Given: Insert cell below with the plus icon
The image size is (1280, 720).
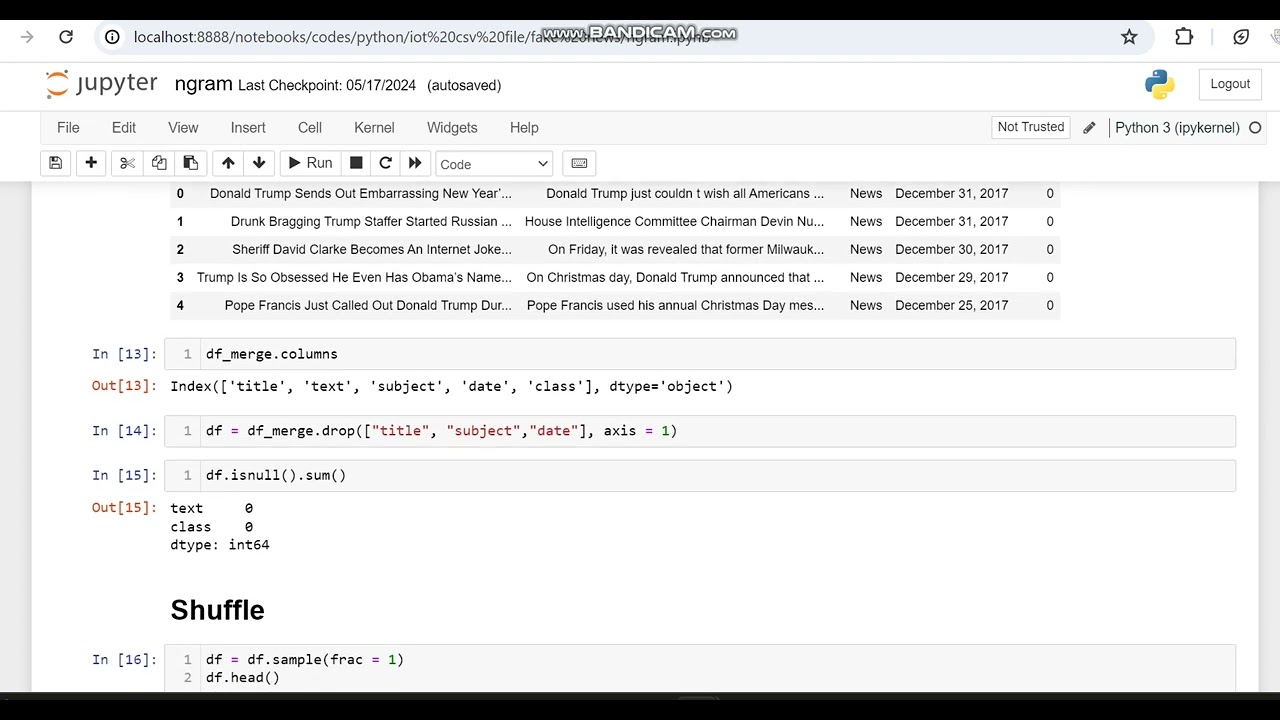Looking at the screenshot, I should [91, 163].
